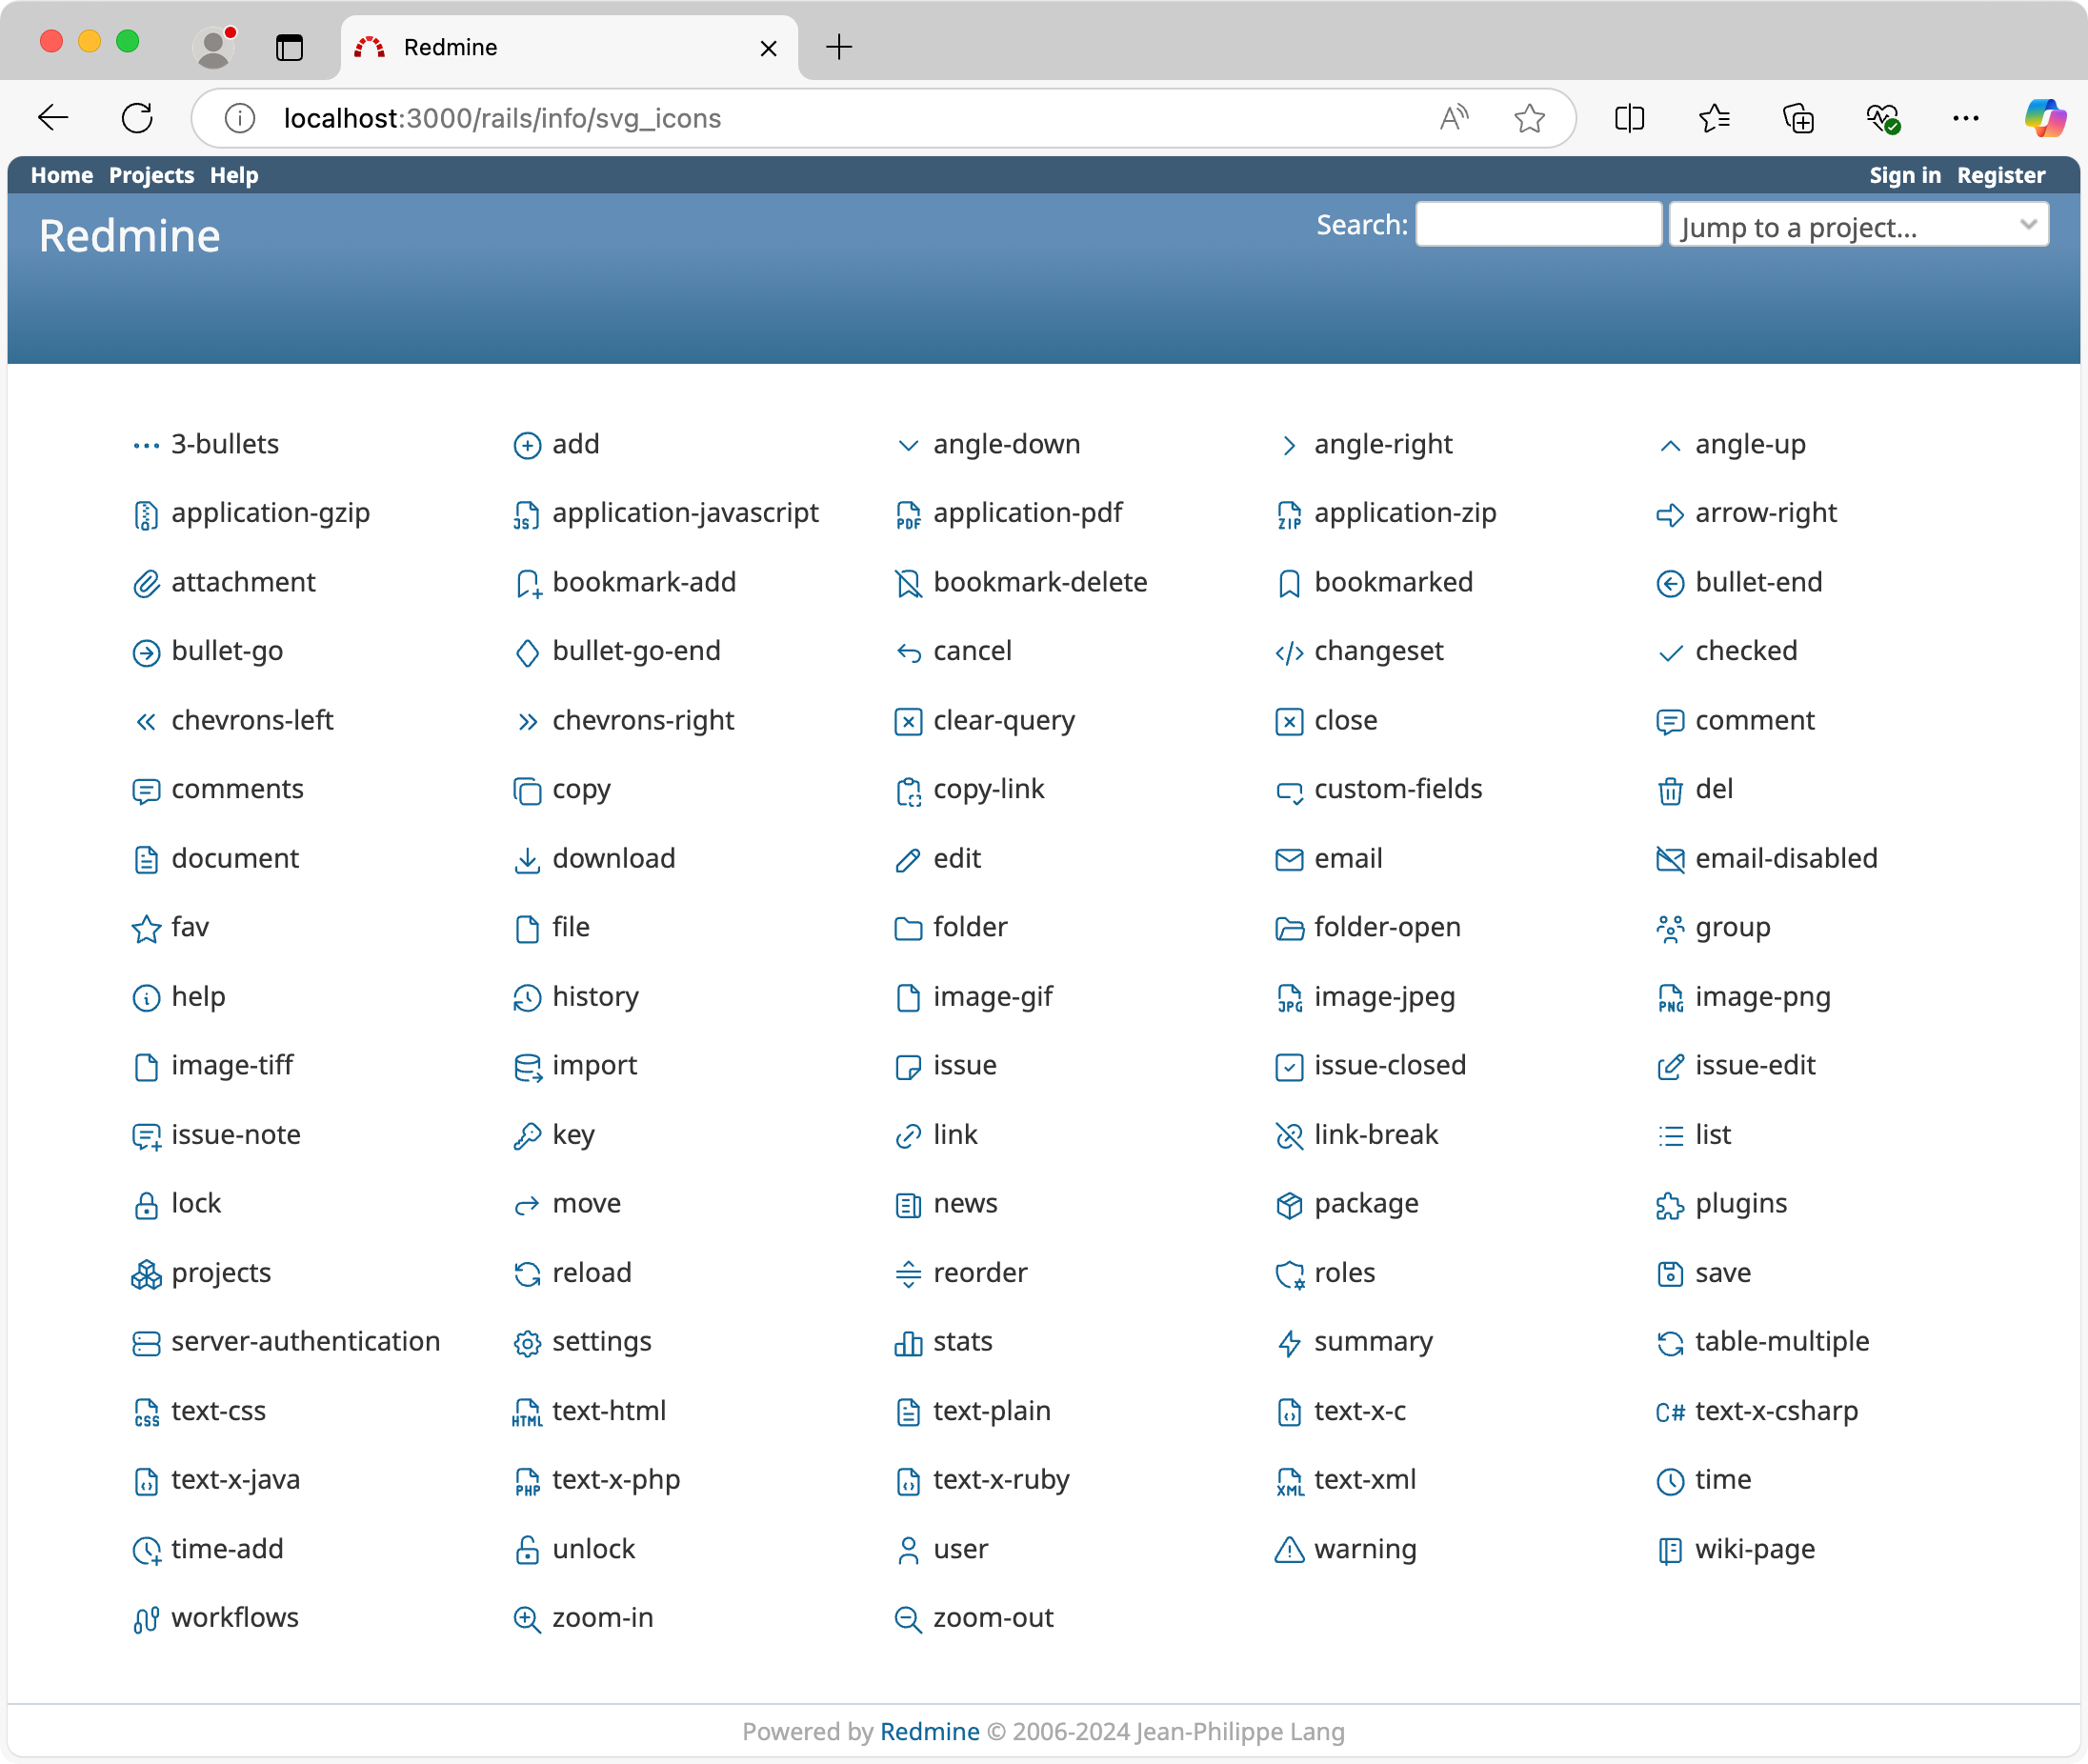Viewport: 2088px width, 1764px height.
Task: Click the 'table-multiple' label text
Action: [x=1782, y=1342]
